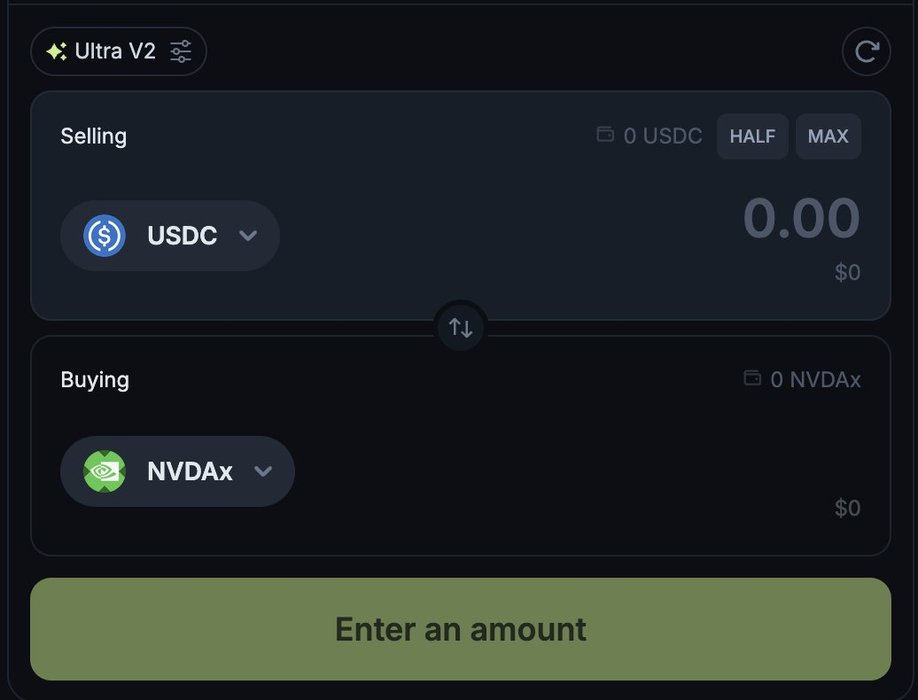Open swap settings via the sliders icon
This screenshot has width=918, height=700.
pyautogui.click(x=180, y=52)
